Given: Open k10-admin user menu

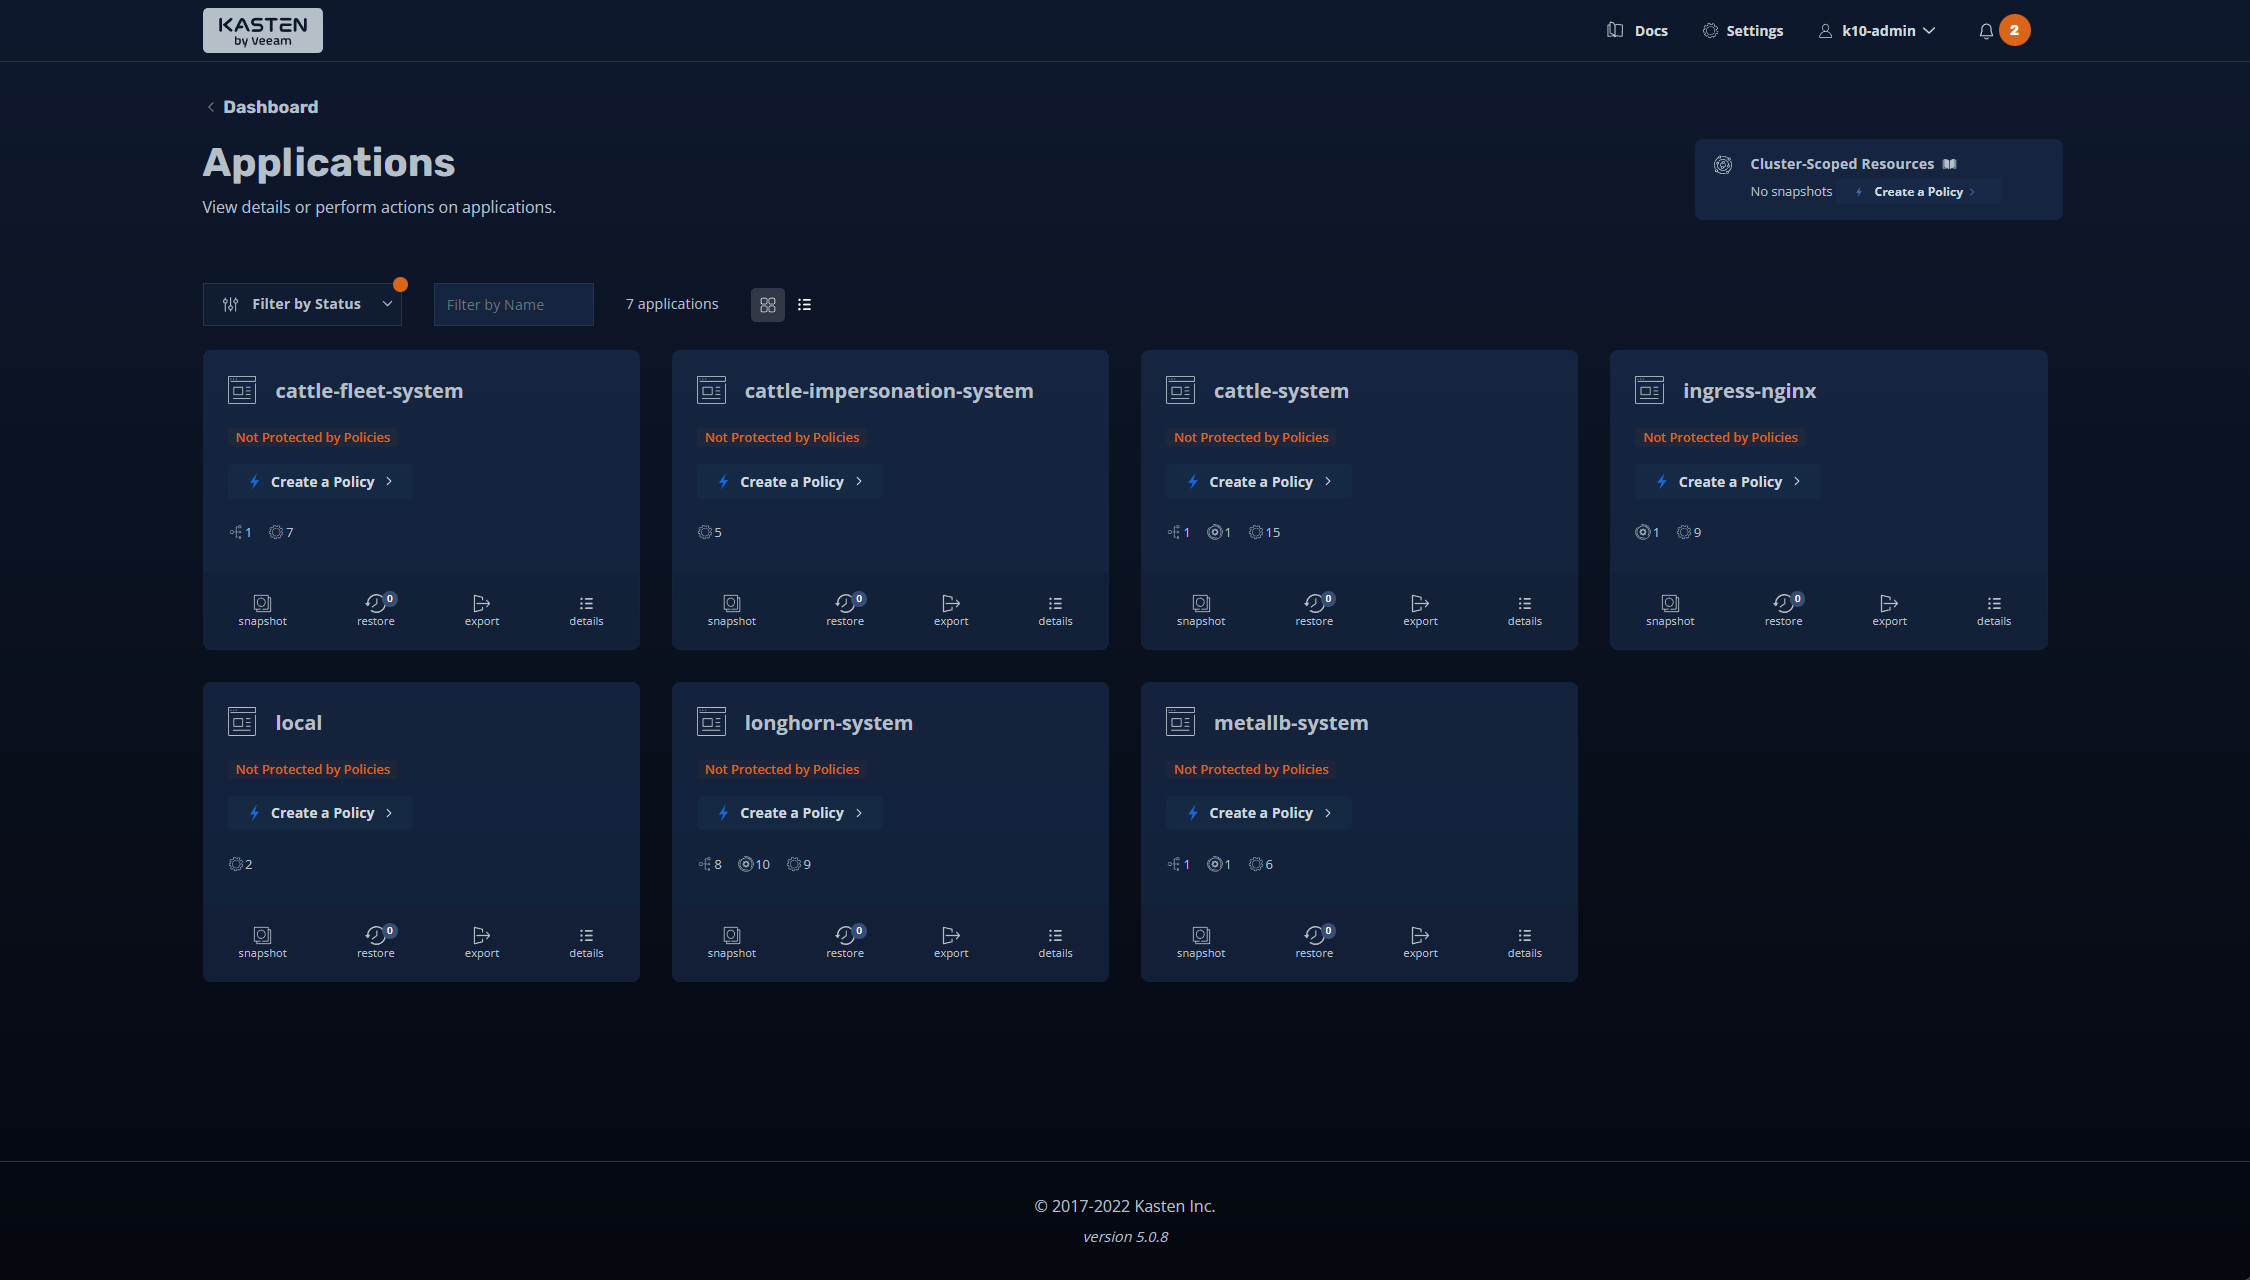Looking at the screenshot, I should pyautogui.click(x=1877, y=31).
